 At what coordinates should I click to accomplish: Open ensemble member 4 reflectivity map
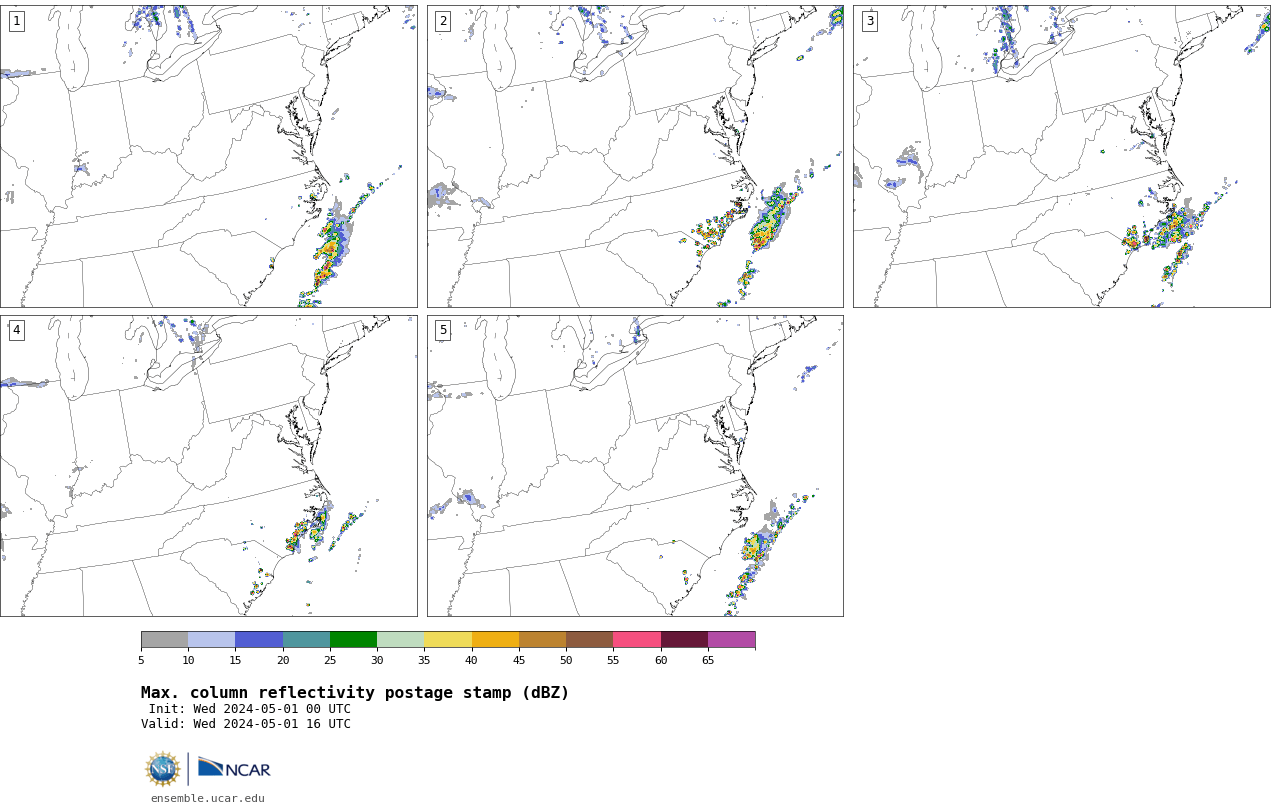[208, 466]
